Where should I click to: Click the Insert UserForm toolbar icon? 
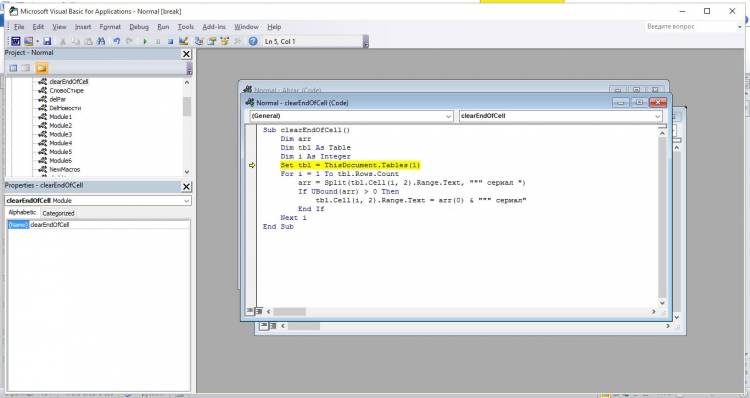tap(29, 42)
